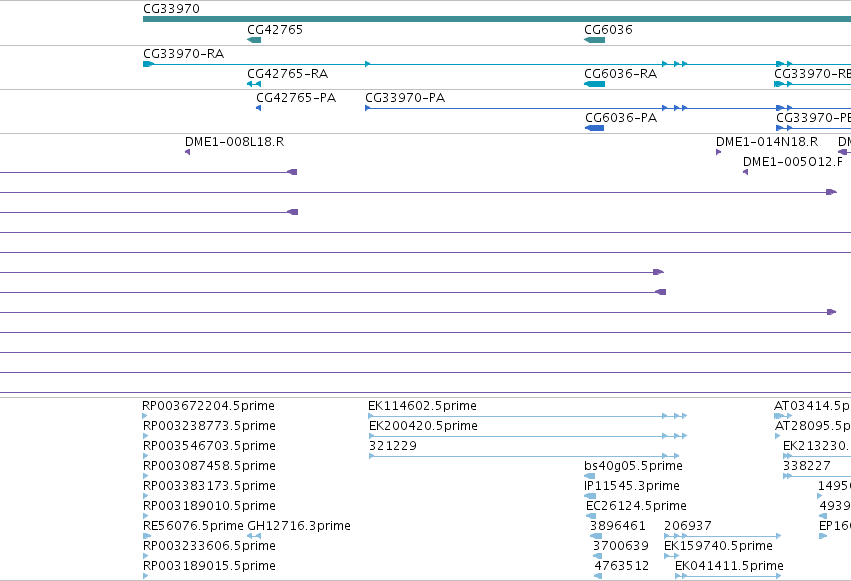This screenshot has height=581, width=851.
Task: Click the 4763512 feature label
Action: click(621, 566)
